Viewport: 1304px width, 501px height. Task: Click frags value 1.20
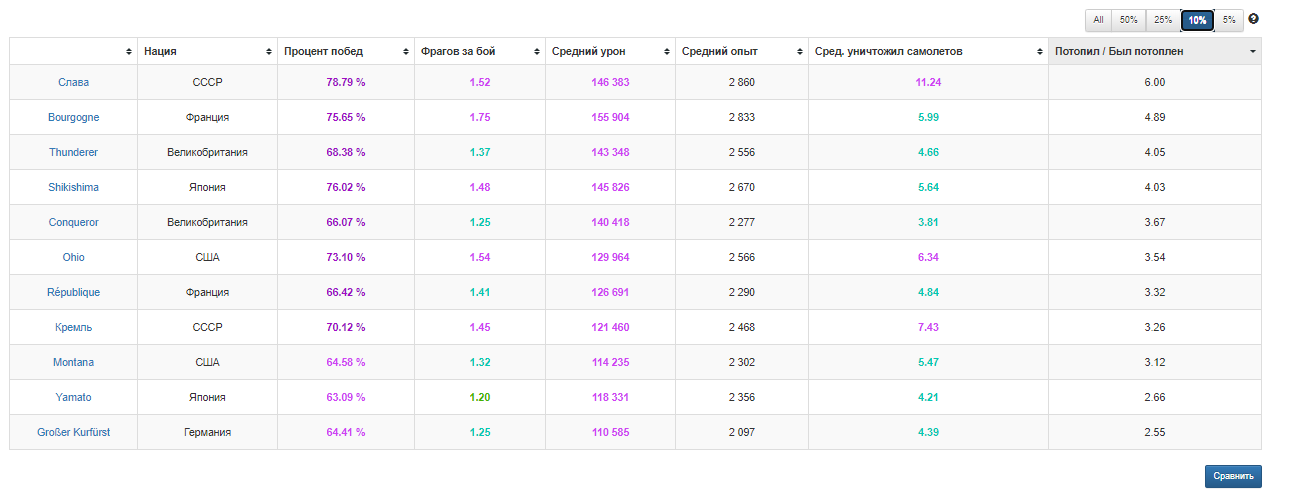[480, 397]
